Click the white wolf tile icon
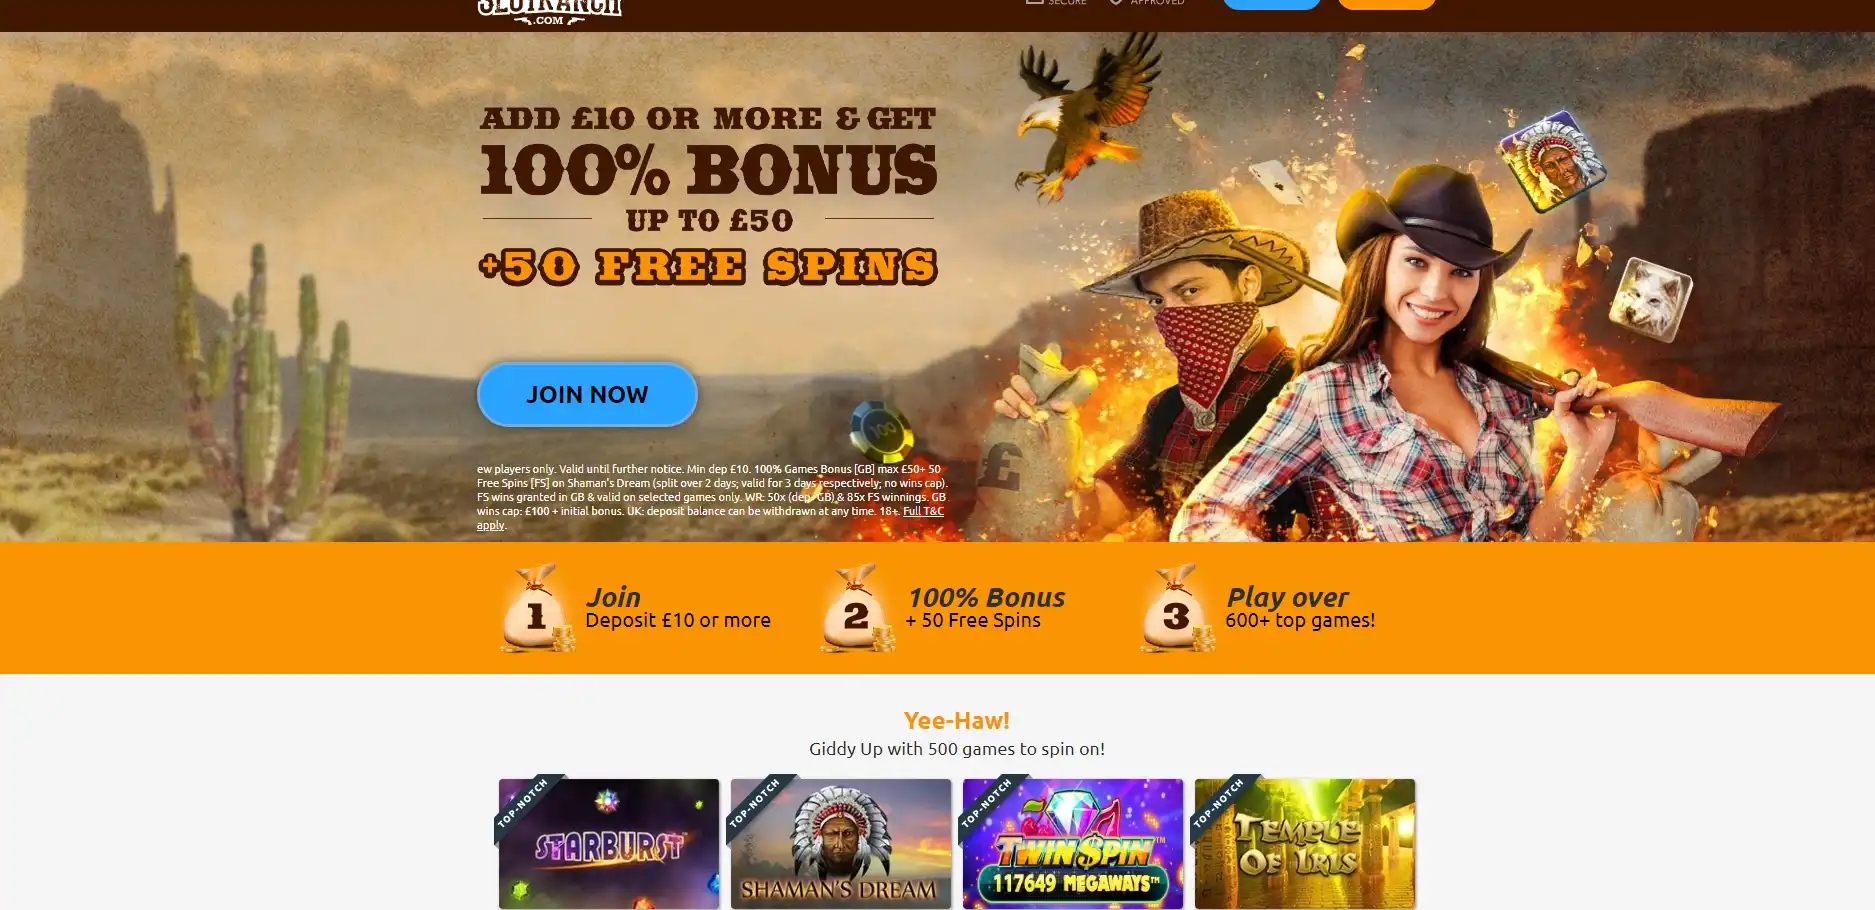The image size is (1875, 910). point(1649,299)
